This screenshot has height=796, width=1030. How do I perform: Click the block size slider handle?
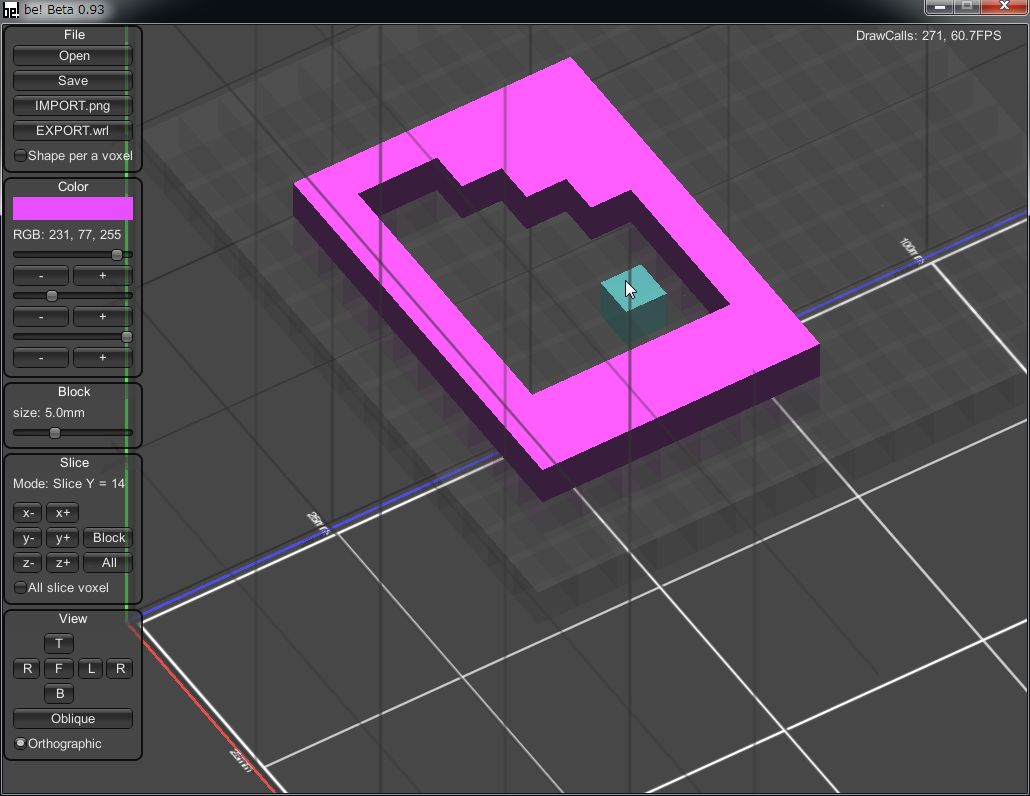tap(55, 433)
